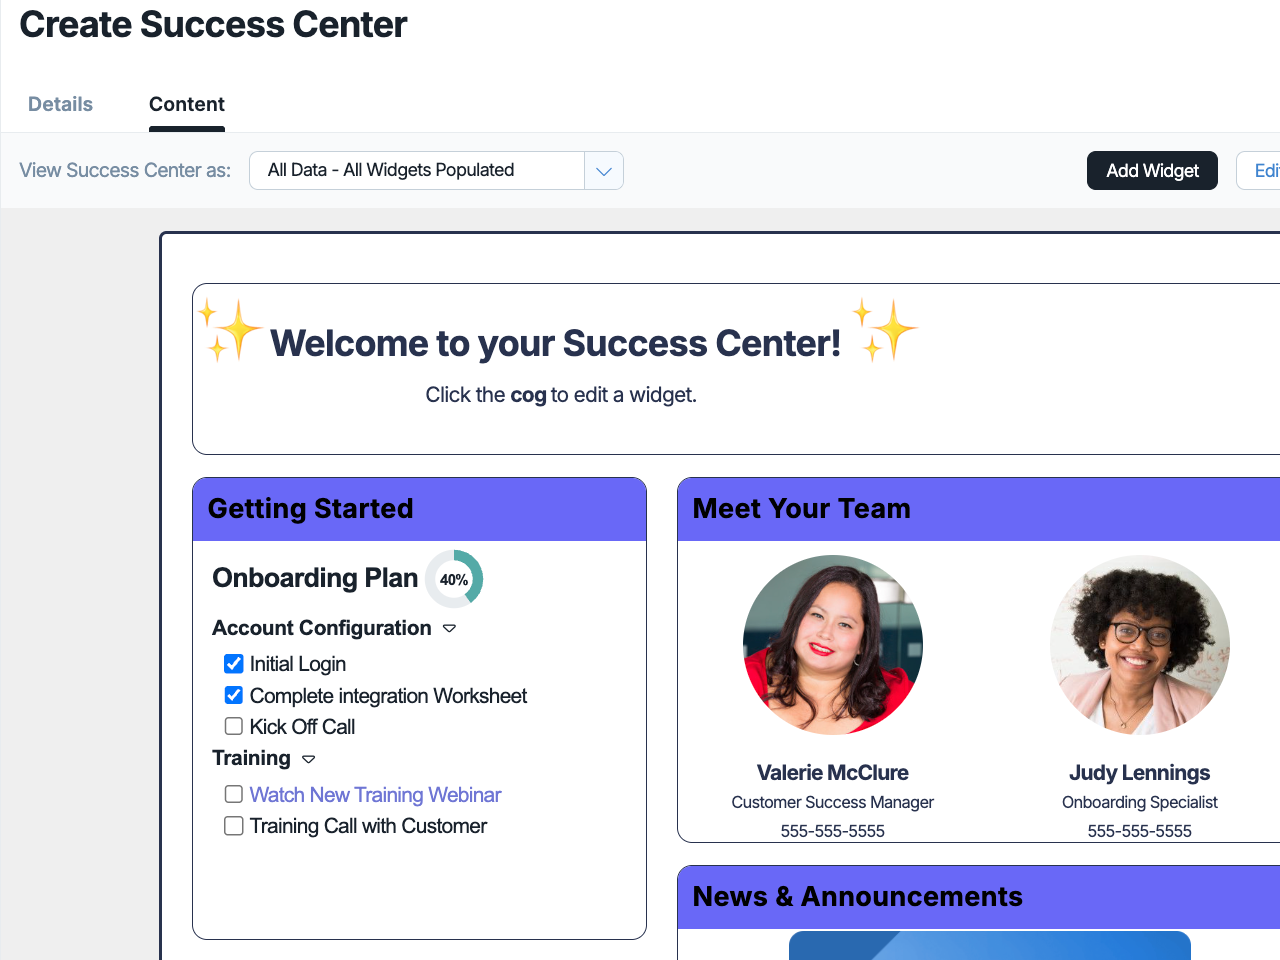
Task: Open Judy Lennings' profile photo
Action: coord(1140,645)
